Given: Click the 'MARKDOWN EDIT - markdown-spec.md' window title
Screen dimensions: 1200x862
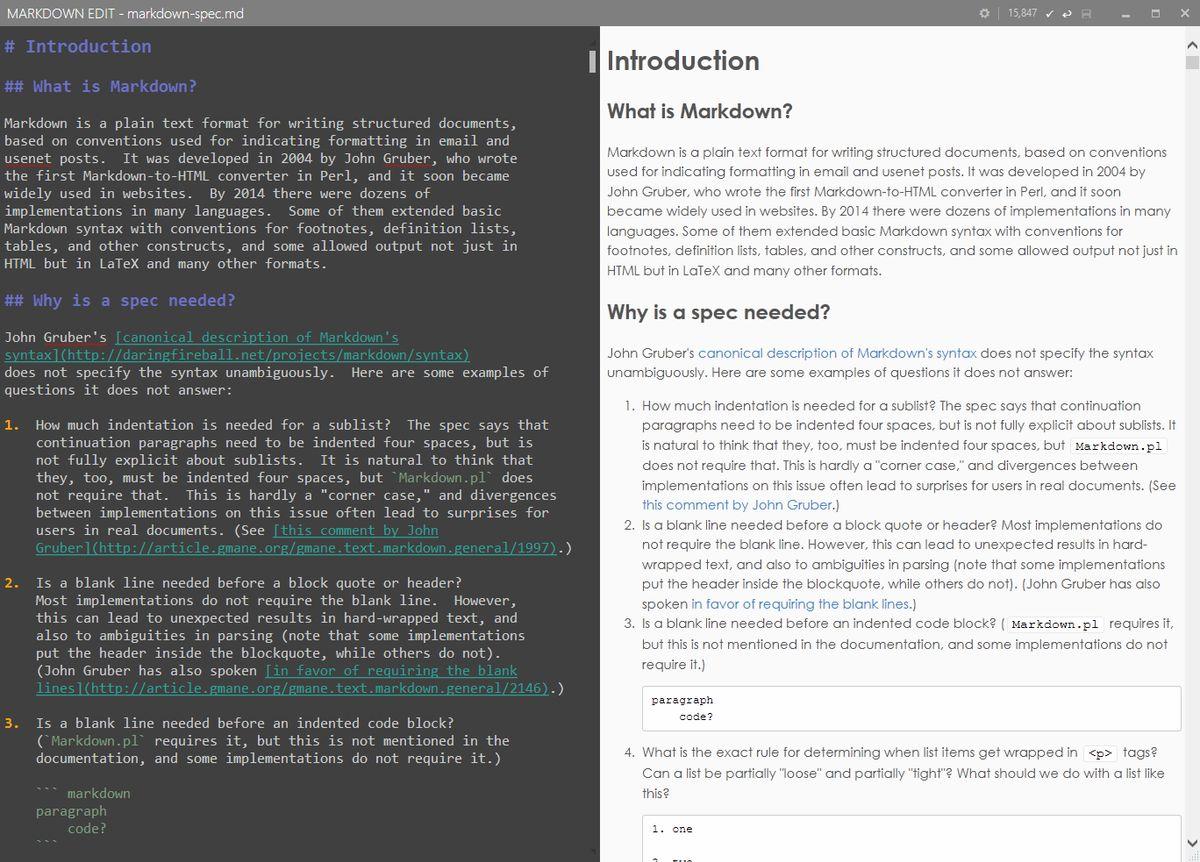Looking at the screenshot, I should point(125,13).
